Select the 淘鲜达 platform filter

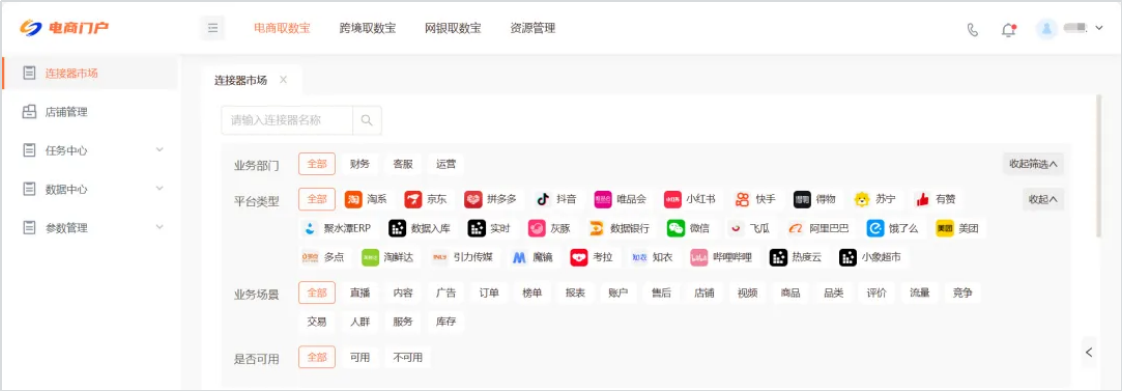tap(389, 257)
